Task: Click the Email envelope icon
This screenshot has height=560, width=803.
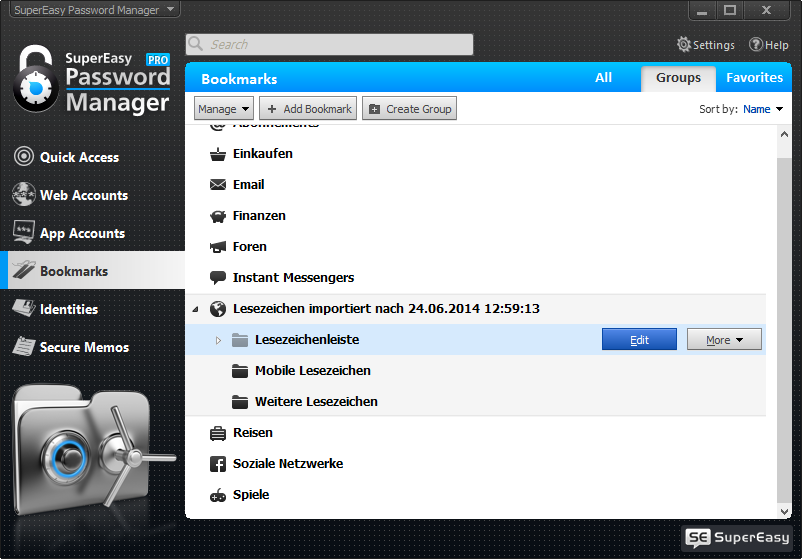Action: tap(218, 184)
